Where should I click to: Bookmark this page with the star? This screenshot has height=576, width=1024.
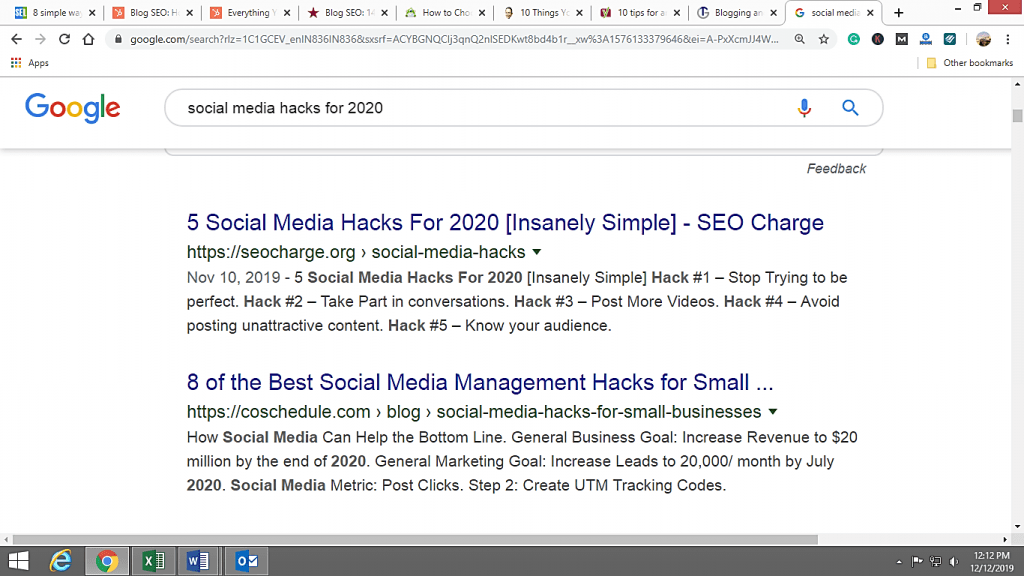[824, 39]
